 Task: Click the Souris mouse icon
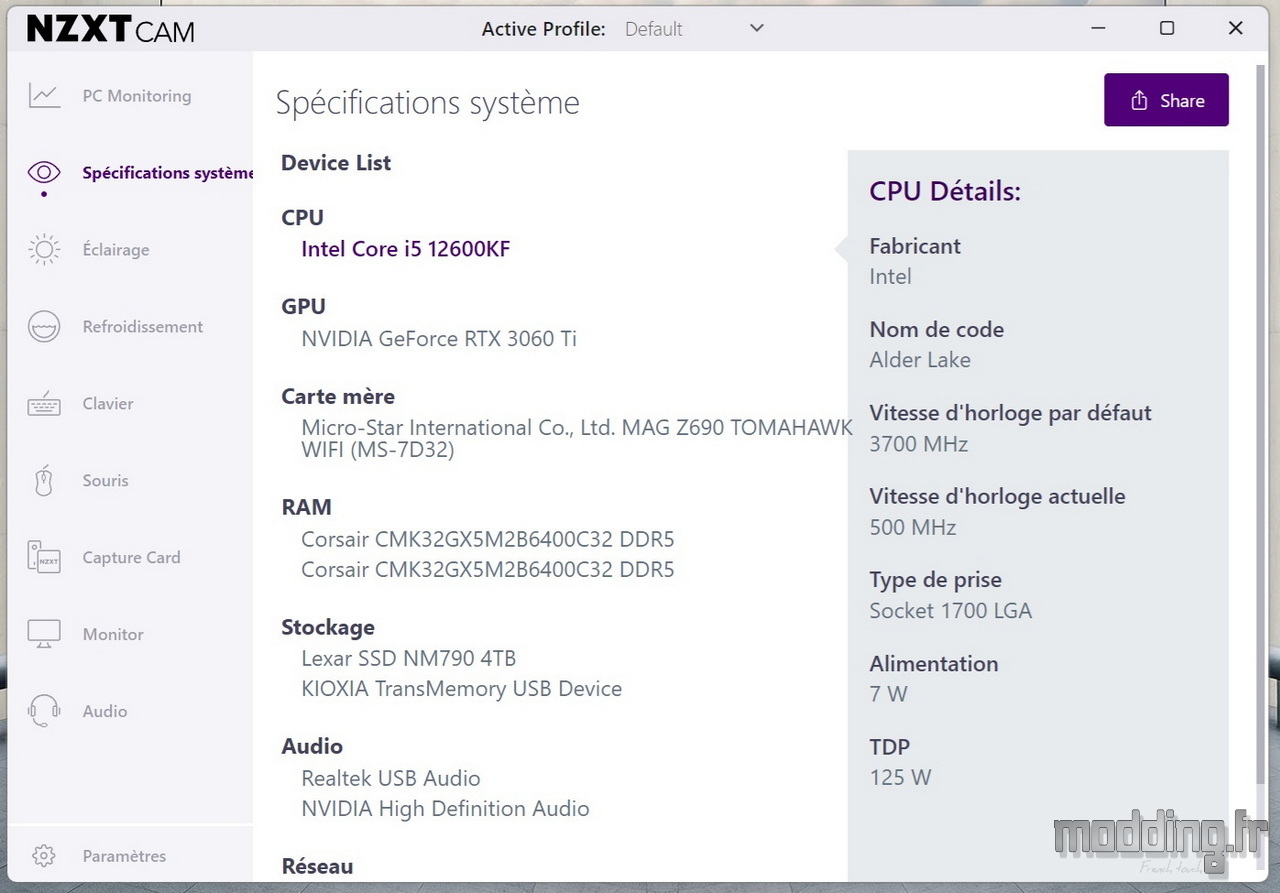(x=44, y=481)
